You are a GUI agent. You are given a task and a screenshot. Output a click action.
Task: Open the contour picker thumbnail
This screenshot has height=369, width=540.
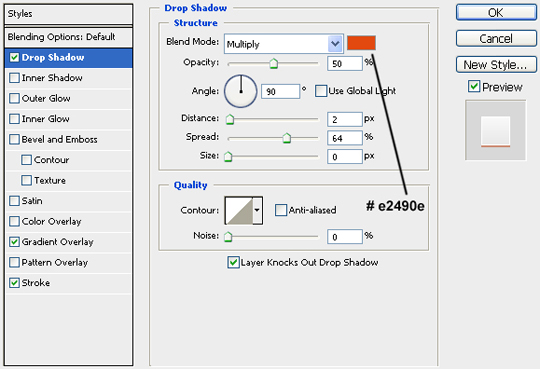(239, 211)
